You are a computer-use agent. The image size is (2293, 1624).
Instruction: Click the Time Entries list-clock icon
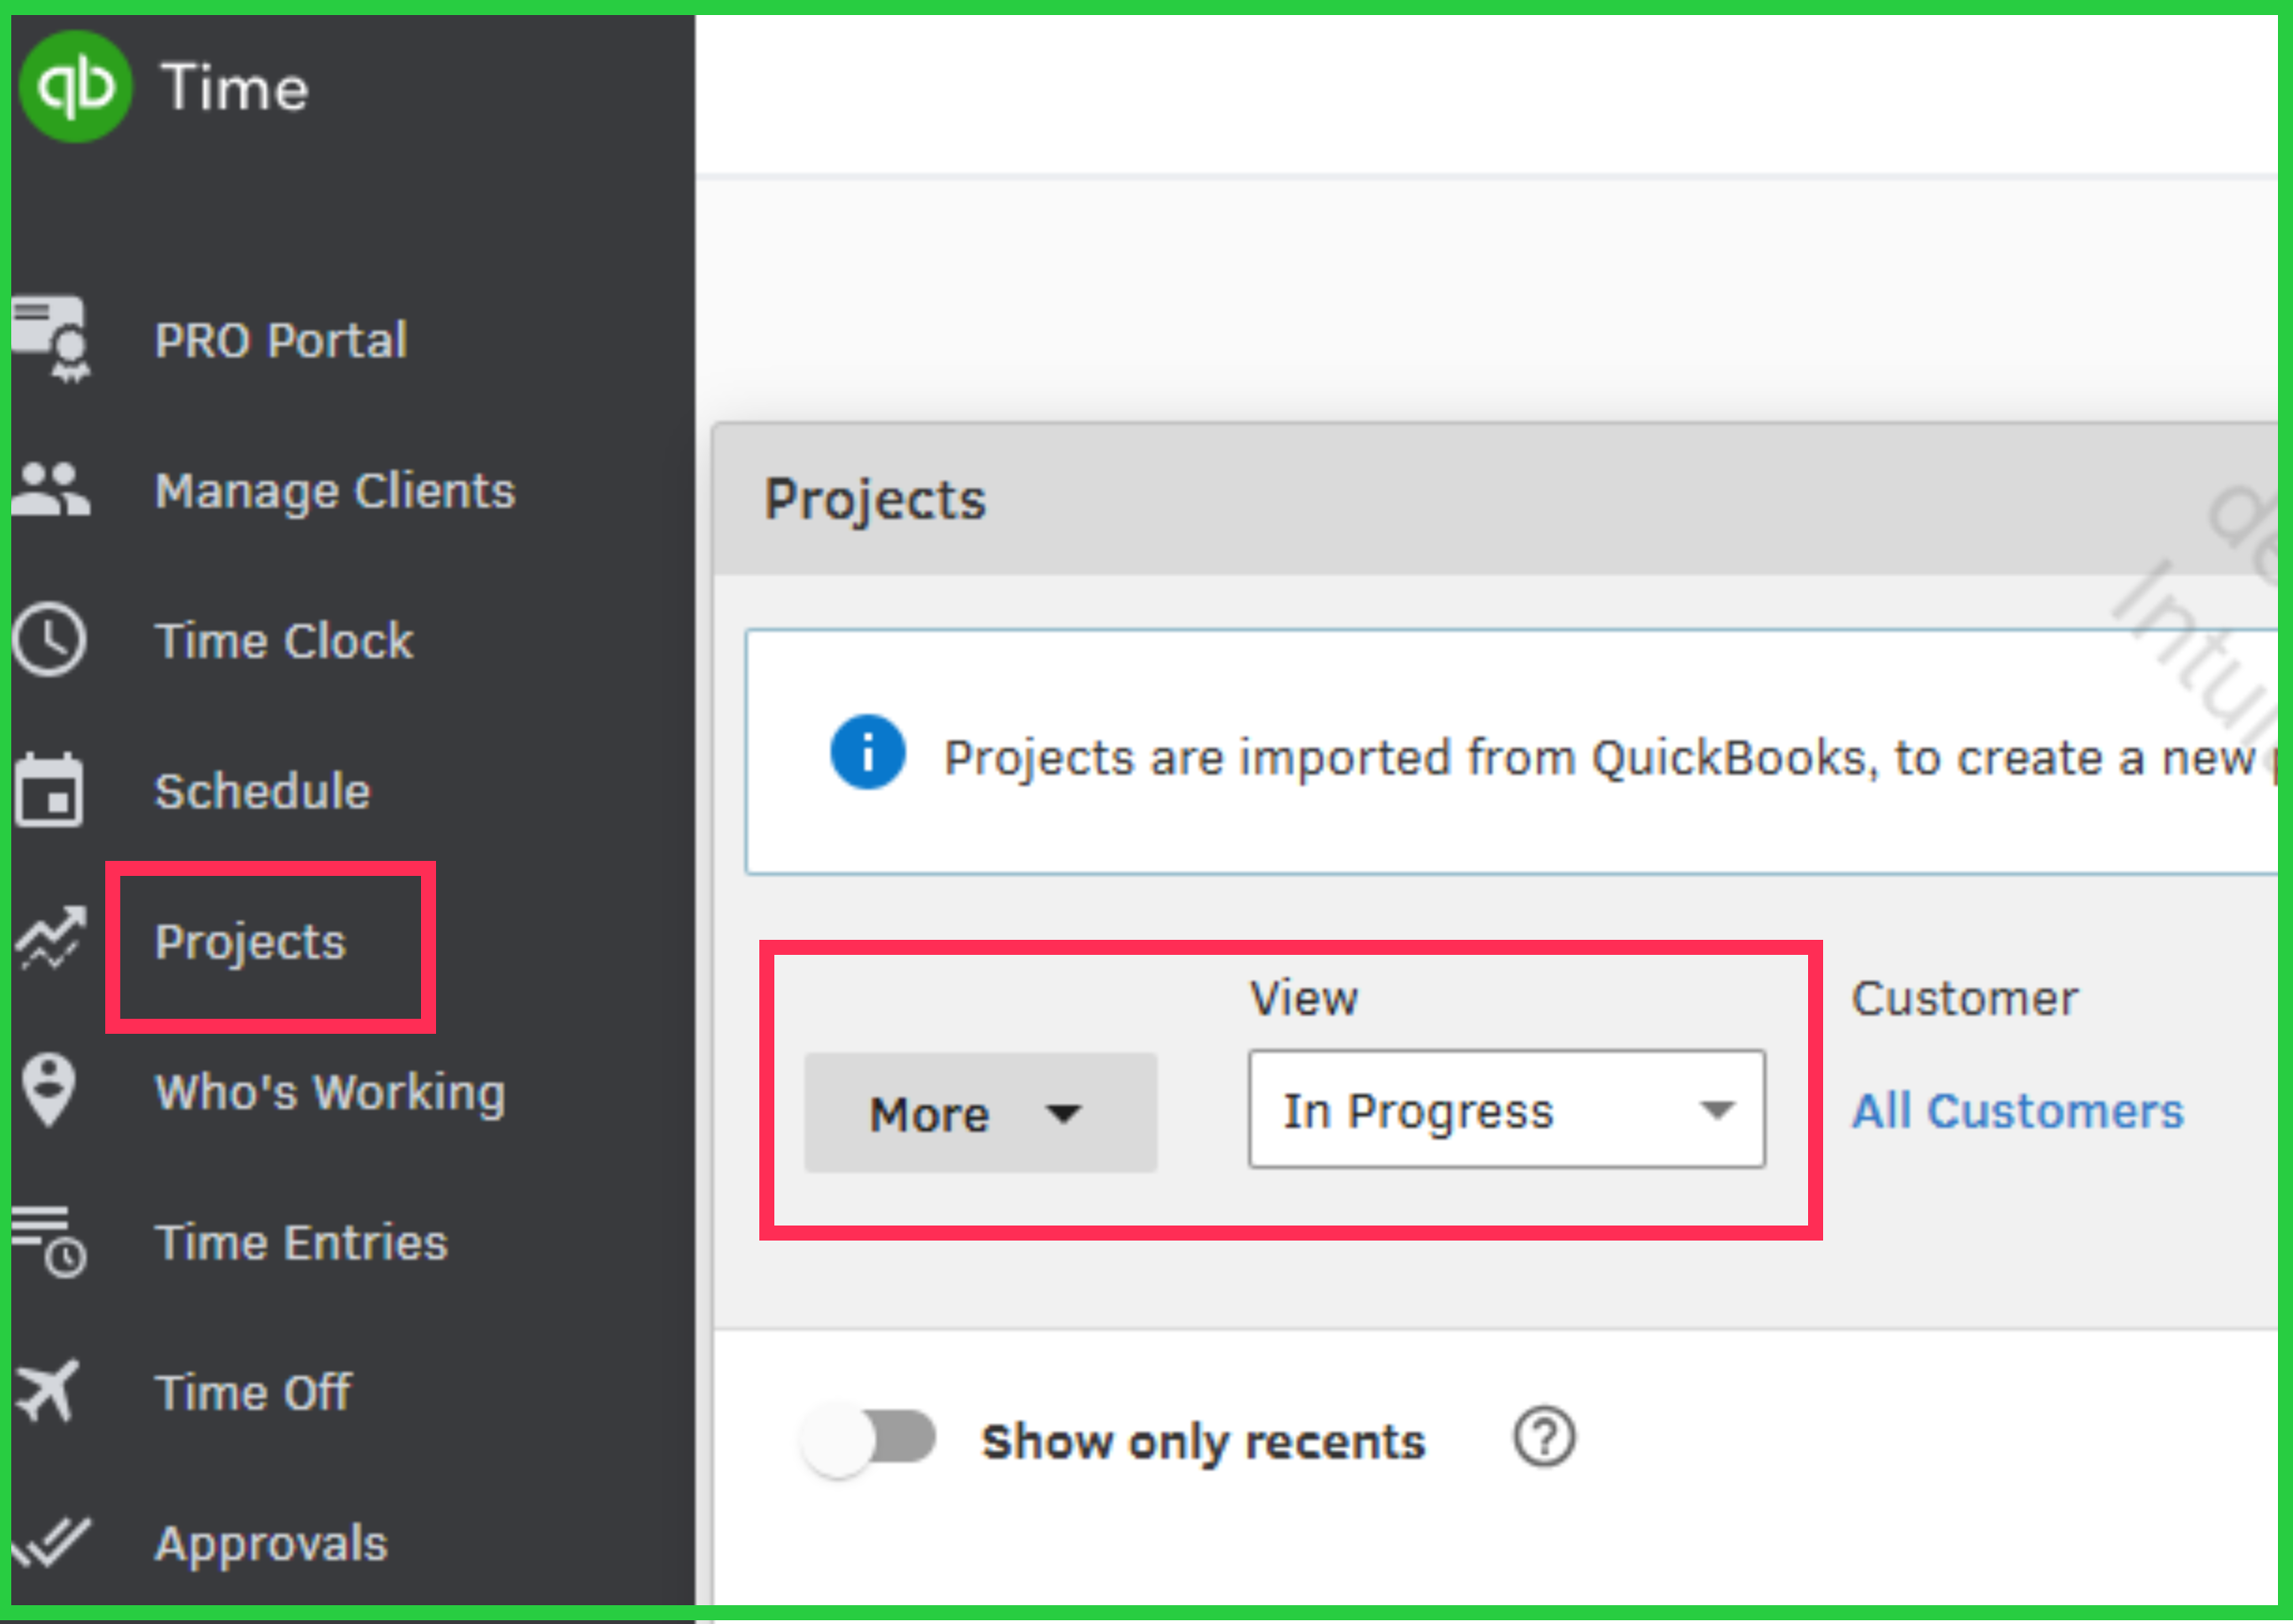pos(50,1241)
